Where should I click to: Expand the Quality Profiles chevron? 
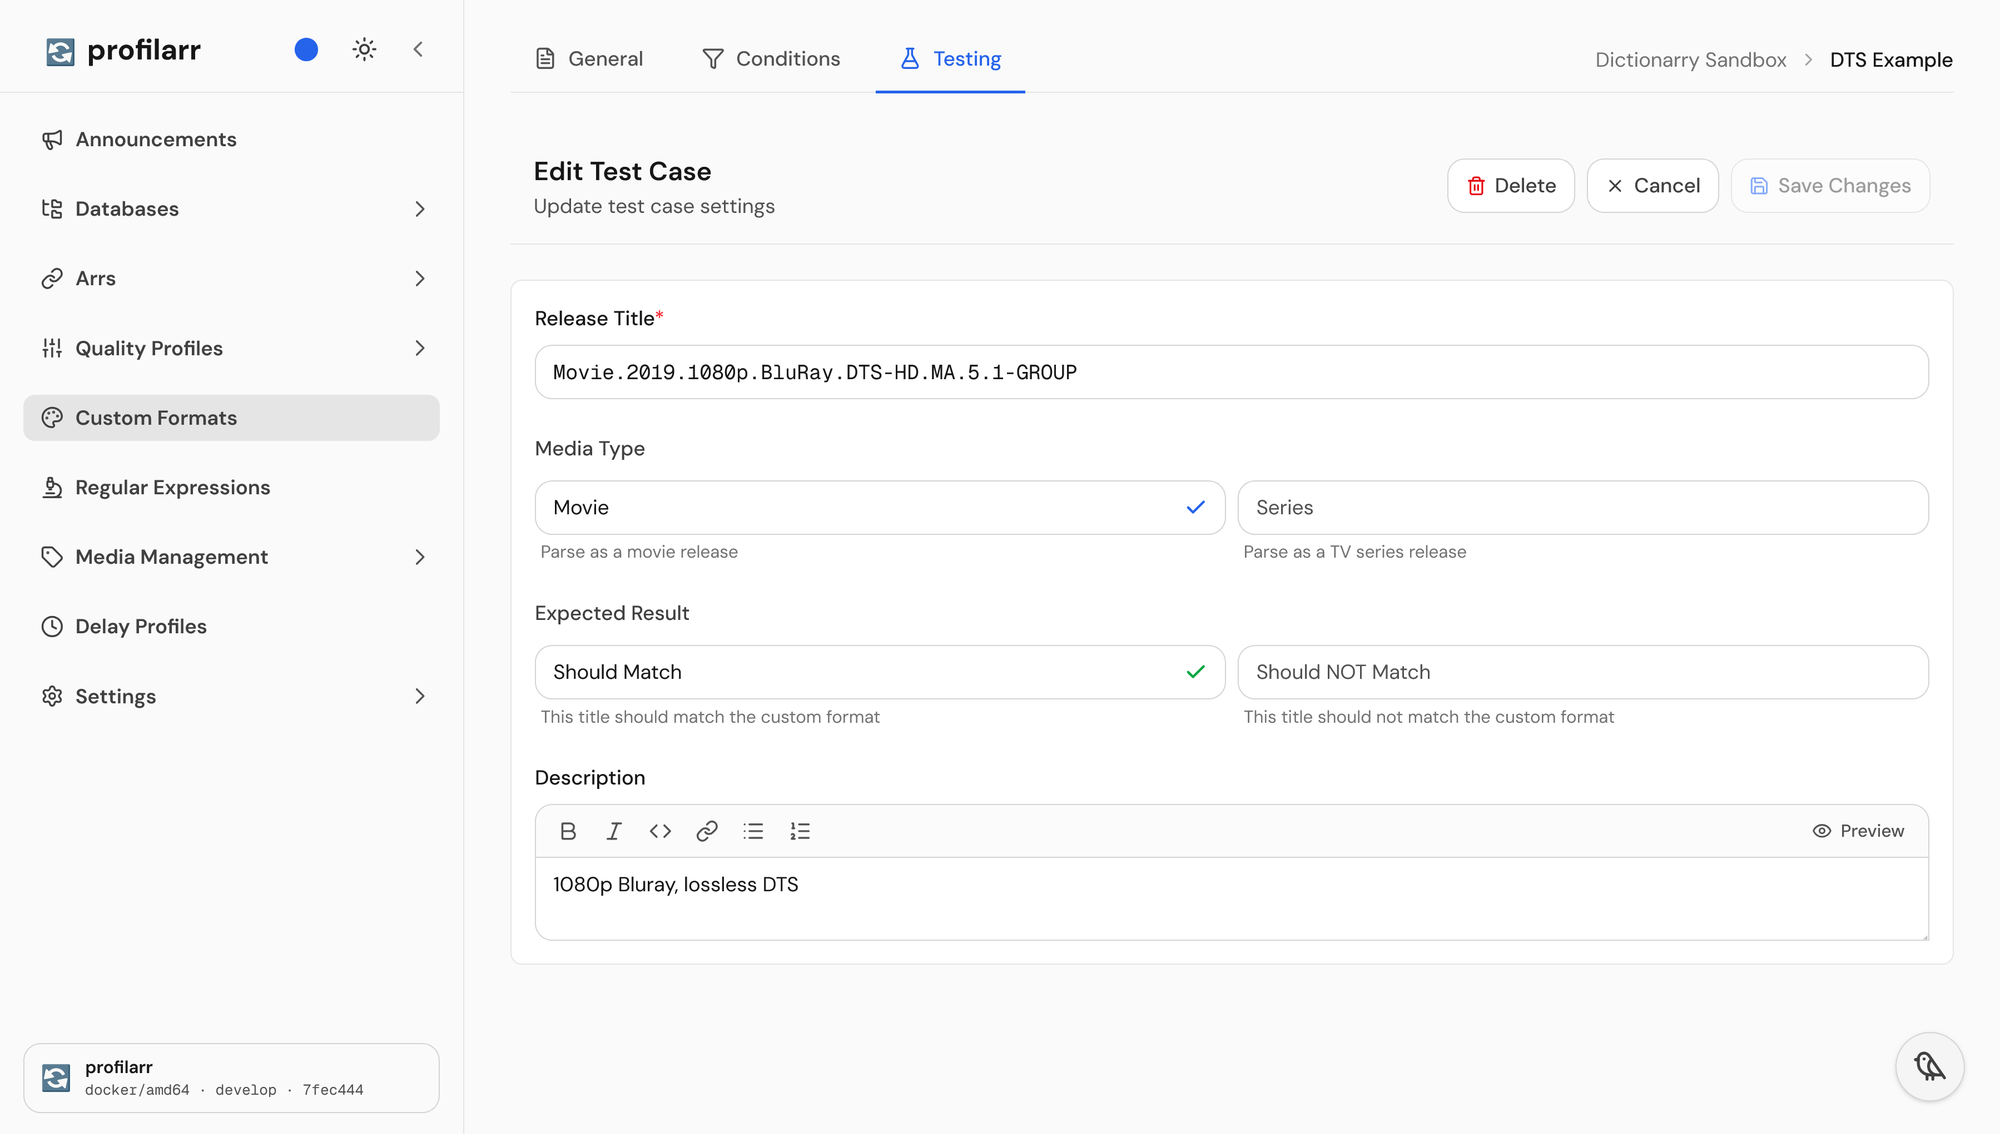420,348
